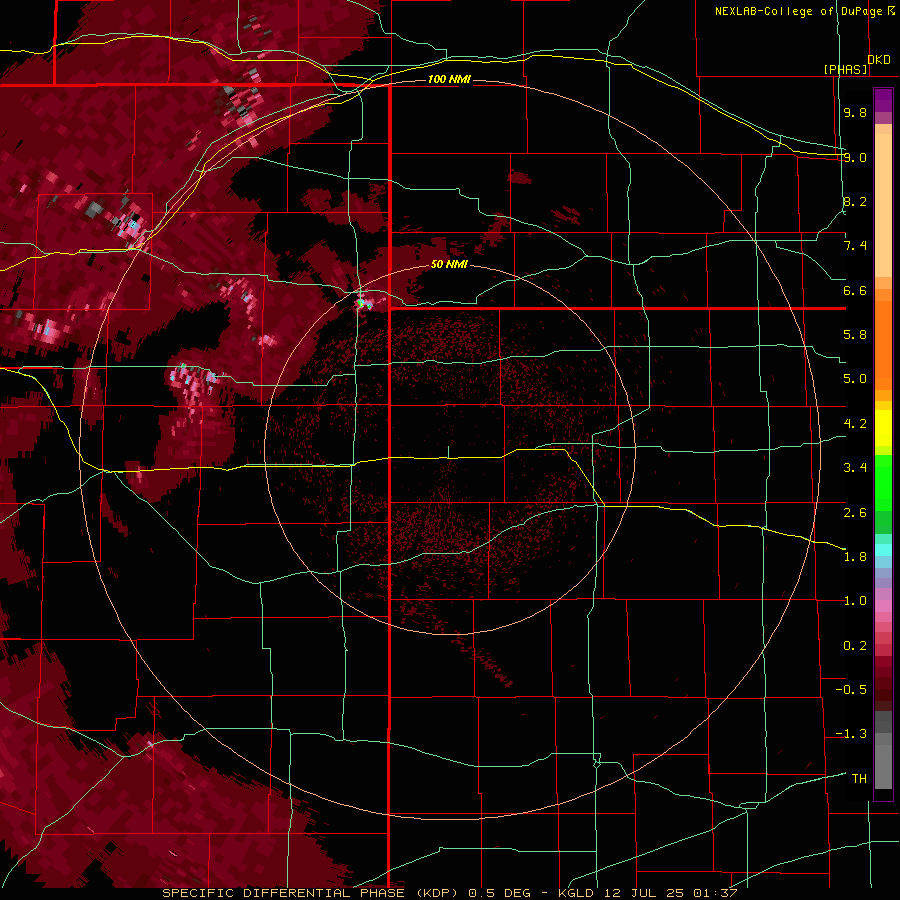Click the purple top segment of the color bar
Screen dimensions: 900x900
click(883, 101)
